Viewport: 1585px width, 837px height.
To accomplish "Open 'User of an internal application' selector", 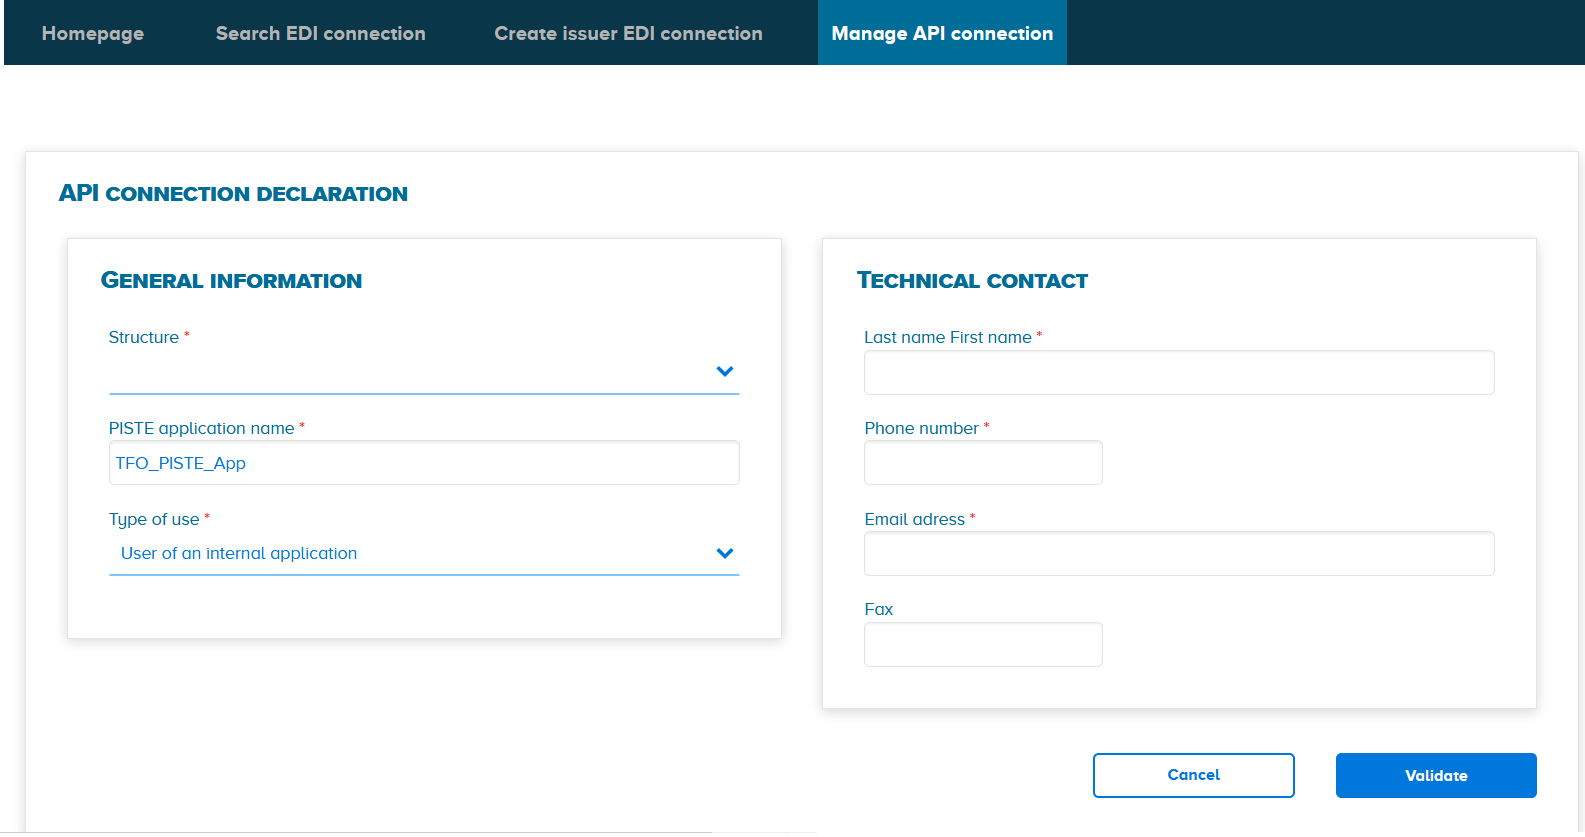I will (x=410, y=554).
